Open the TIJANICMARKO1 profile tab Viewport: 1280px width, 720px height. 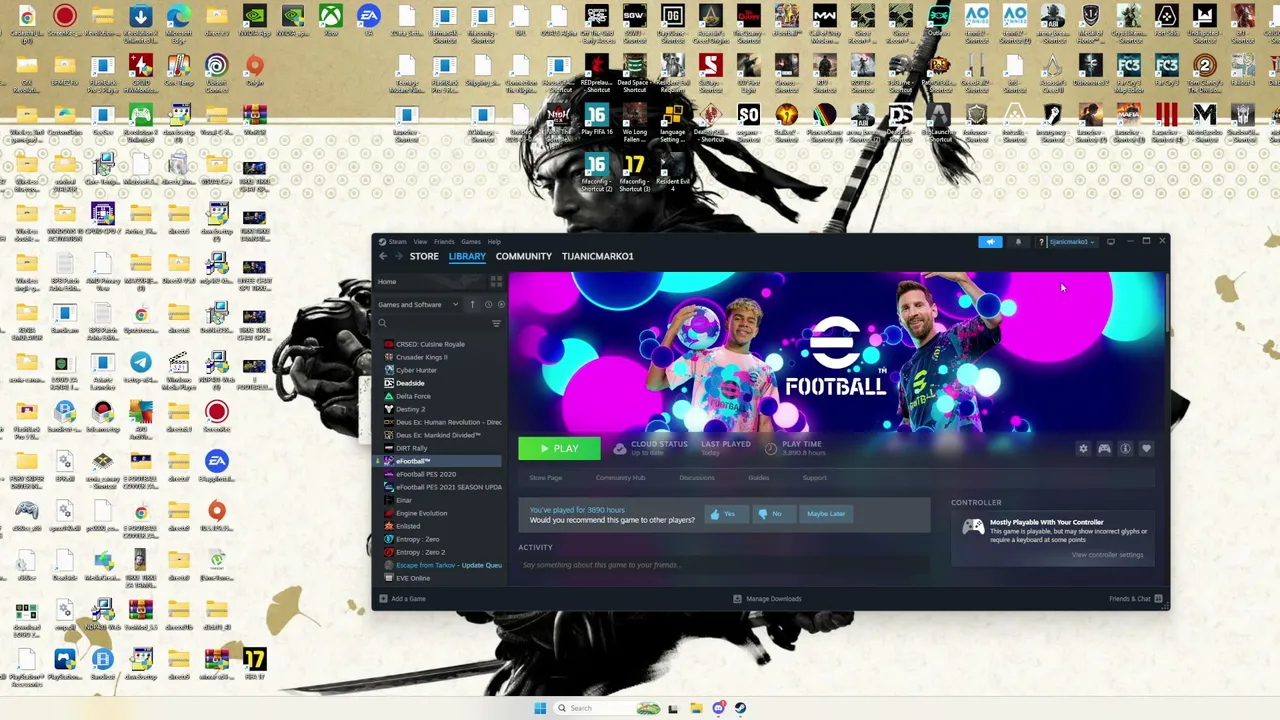pyautogui.click(x=597, y=256)
